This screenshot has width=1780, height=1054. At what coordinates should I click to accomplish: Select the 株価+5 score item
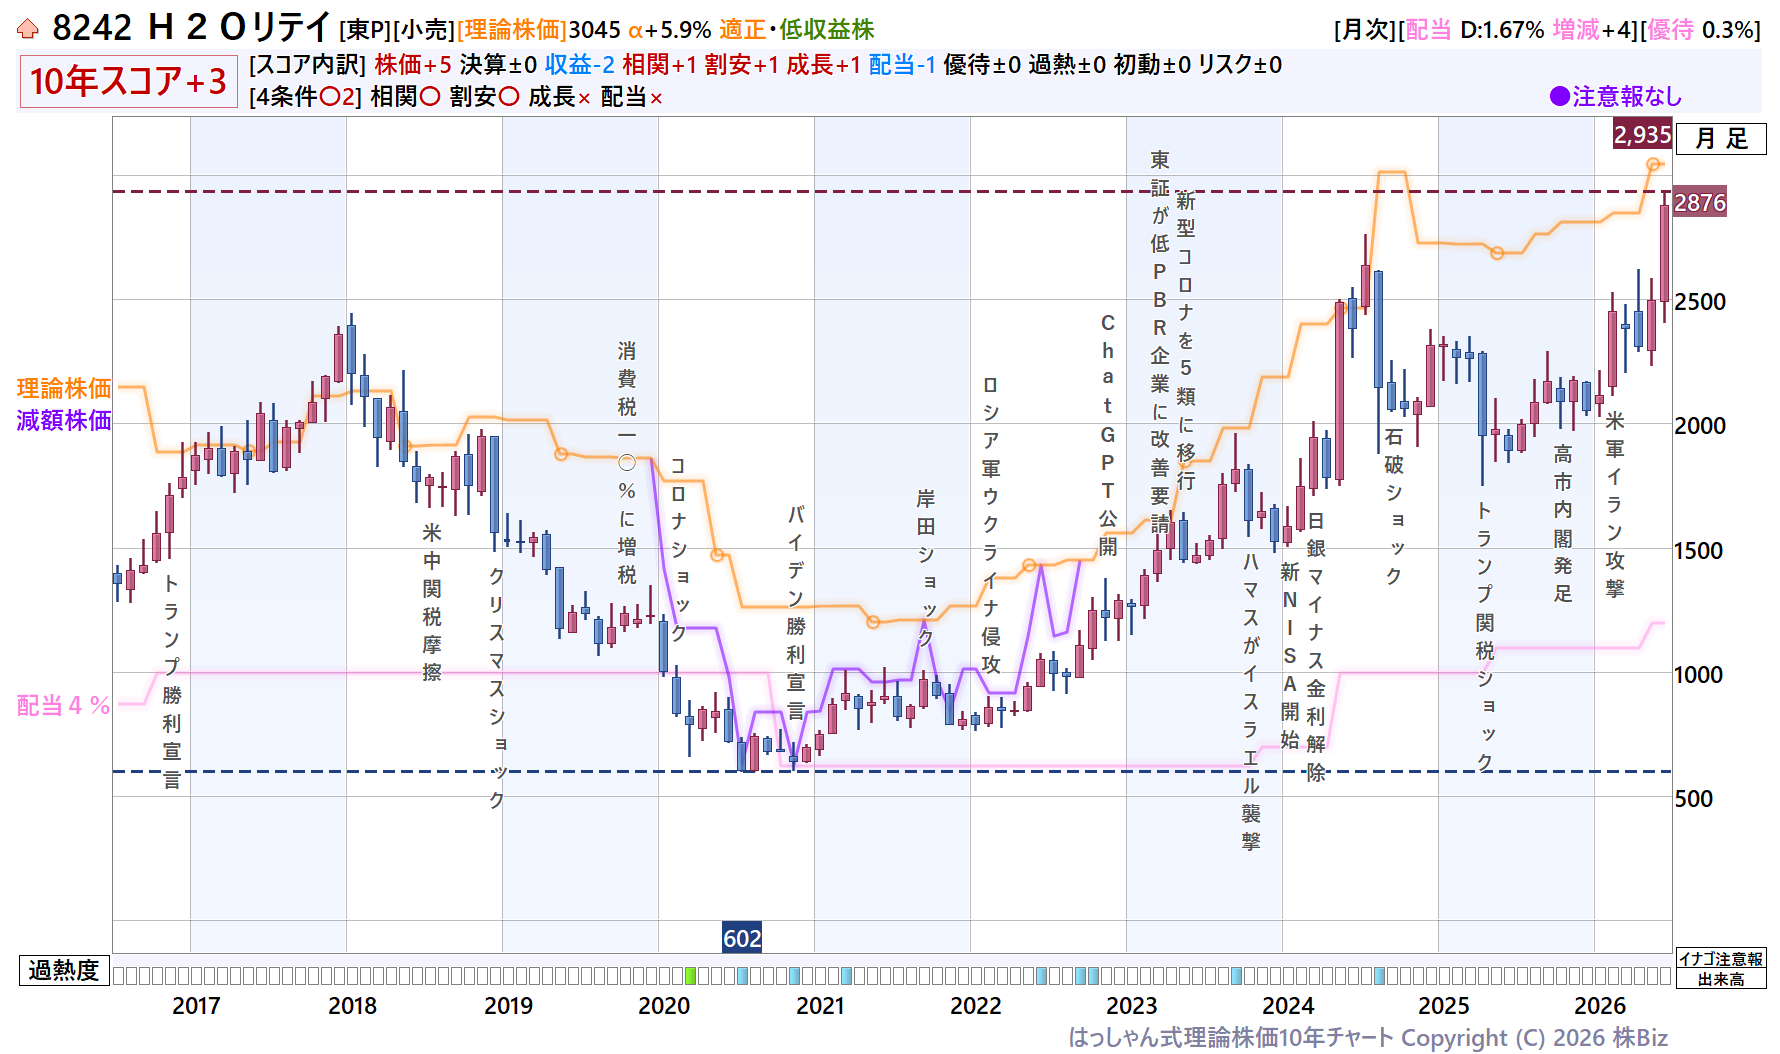[x=413, y=65]
